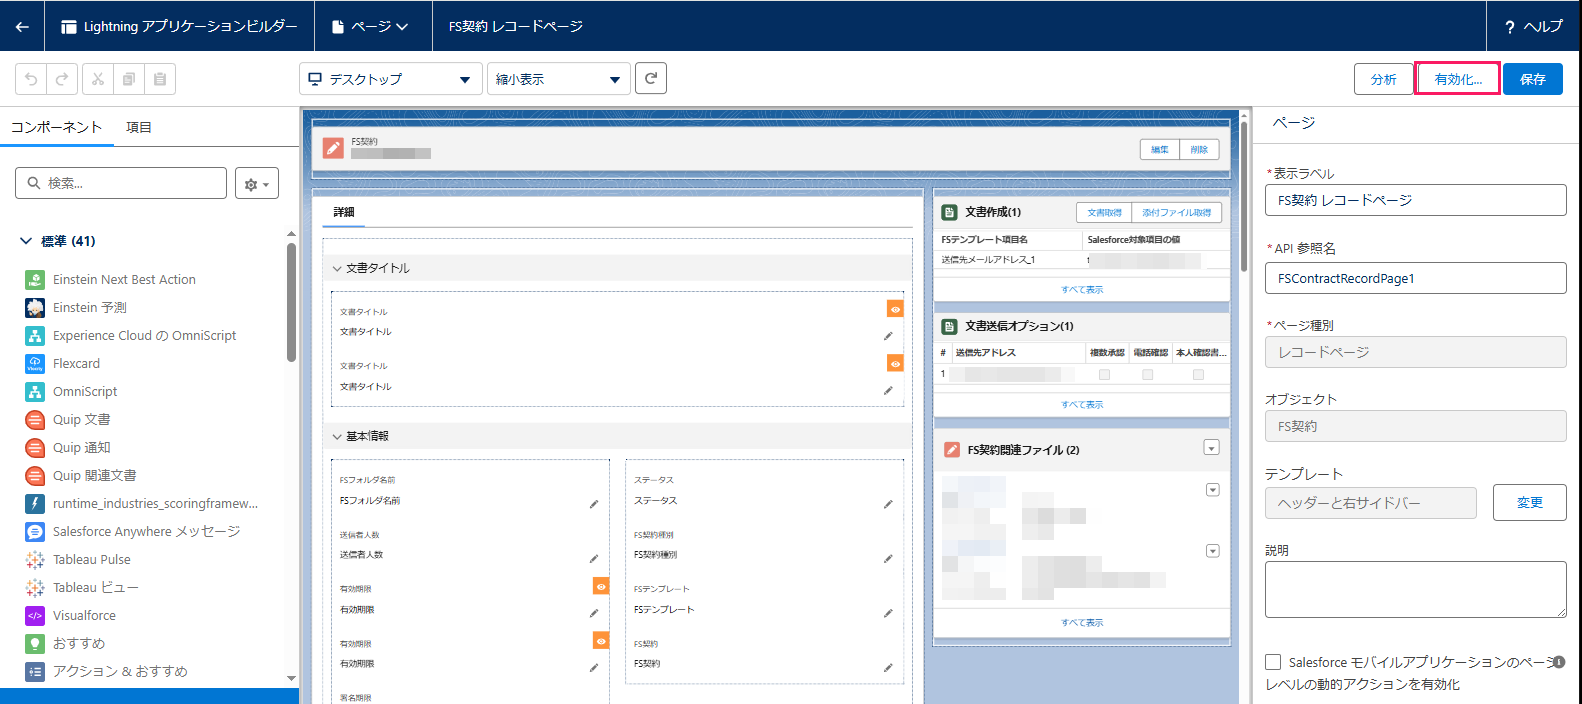Click the undo icon
Image resolution: width=1582 pixels, height=704 pixels.
[x=31, y=79]
